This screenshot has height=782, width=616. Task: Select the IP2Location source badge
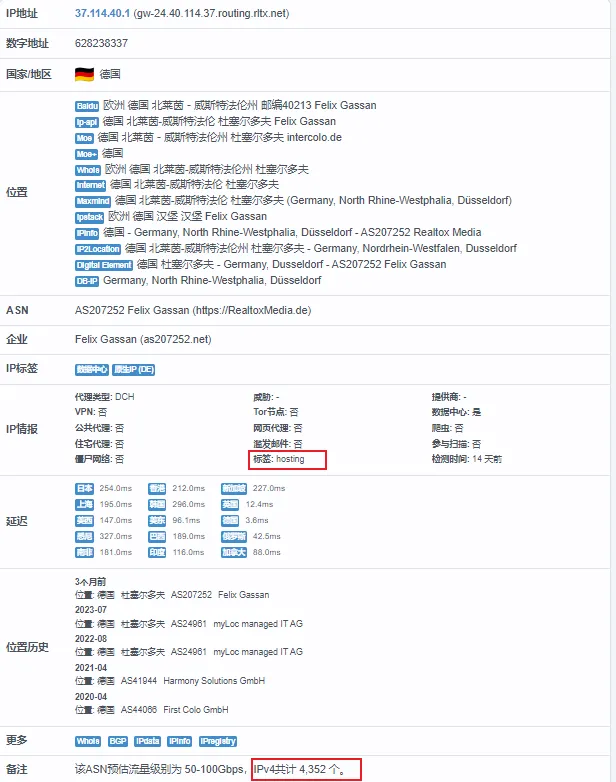click(98, 248)
